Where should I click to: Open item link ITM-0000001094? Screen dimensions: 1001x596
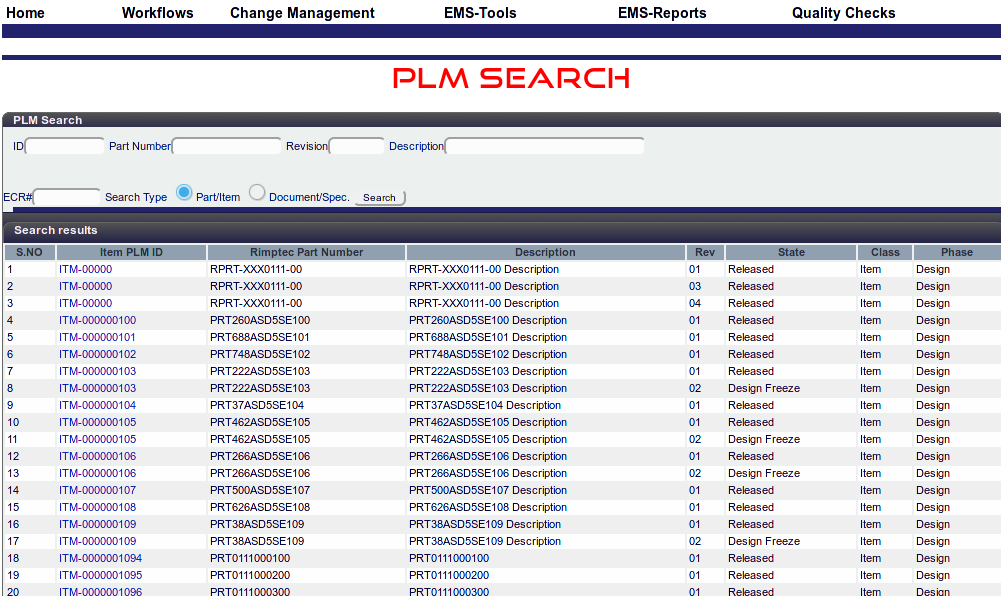[100, 558]
